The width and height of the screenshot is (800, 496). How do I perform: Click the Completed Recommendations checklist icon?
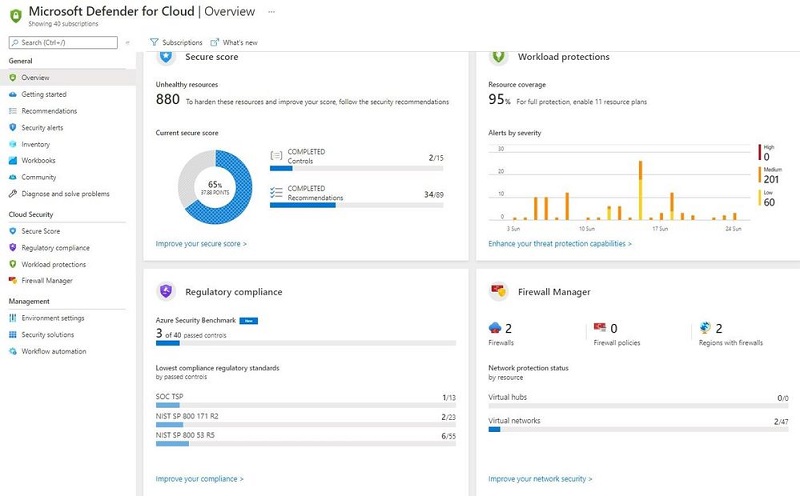pyautogui.click(x=276, y=192)
